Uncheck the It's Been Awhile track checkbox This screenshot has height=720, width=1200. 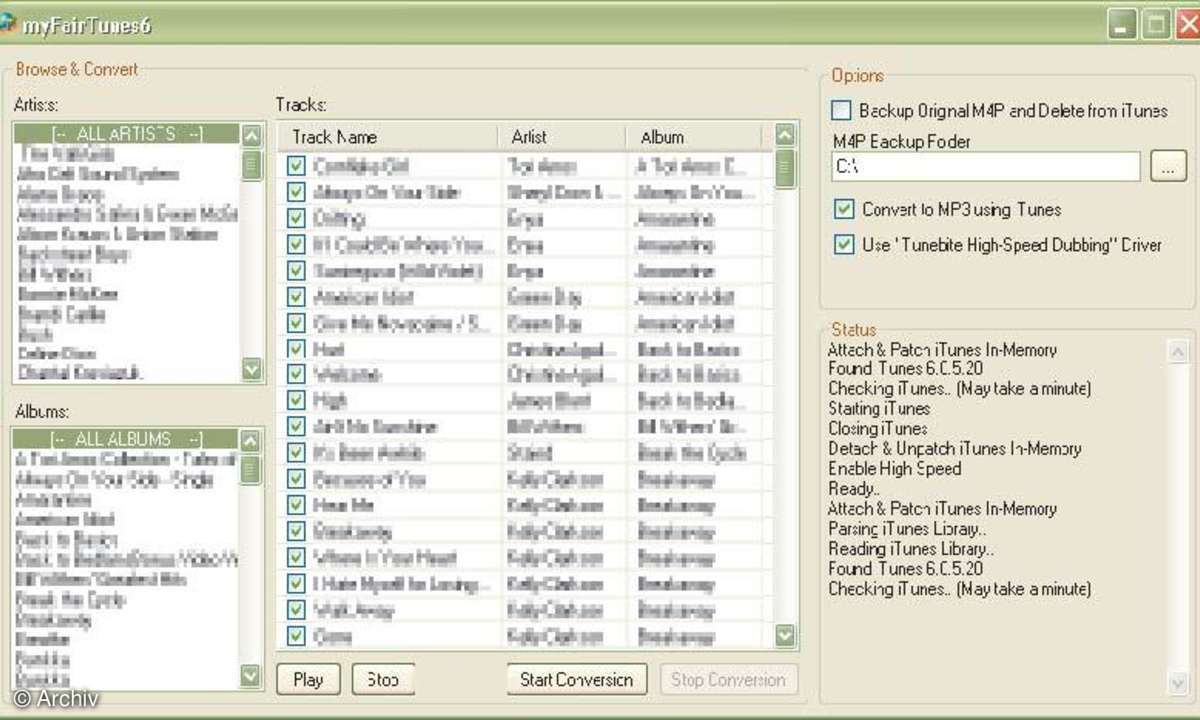pos(296,453)
